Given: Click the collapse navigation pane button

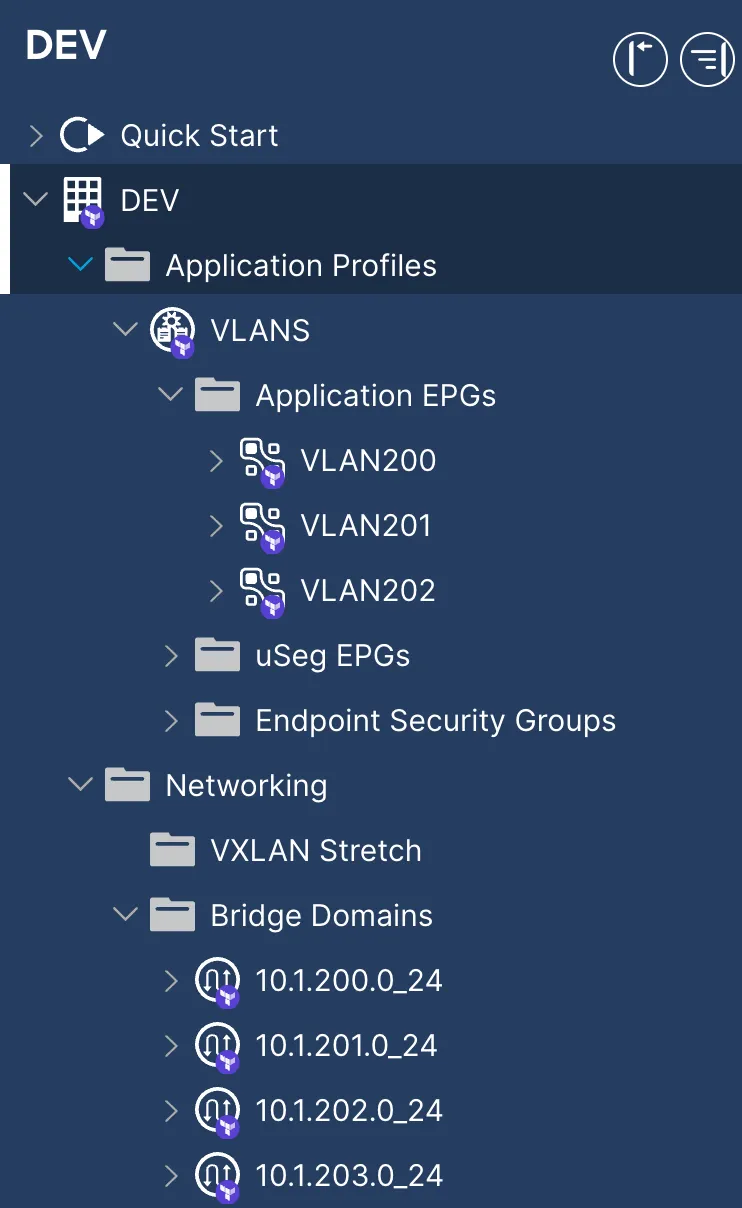Looking at the screenshot, I should click(x=640, y=59).
